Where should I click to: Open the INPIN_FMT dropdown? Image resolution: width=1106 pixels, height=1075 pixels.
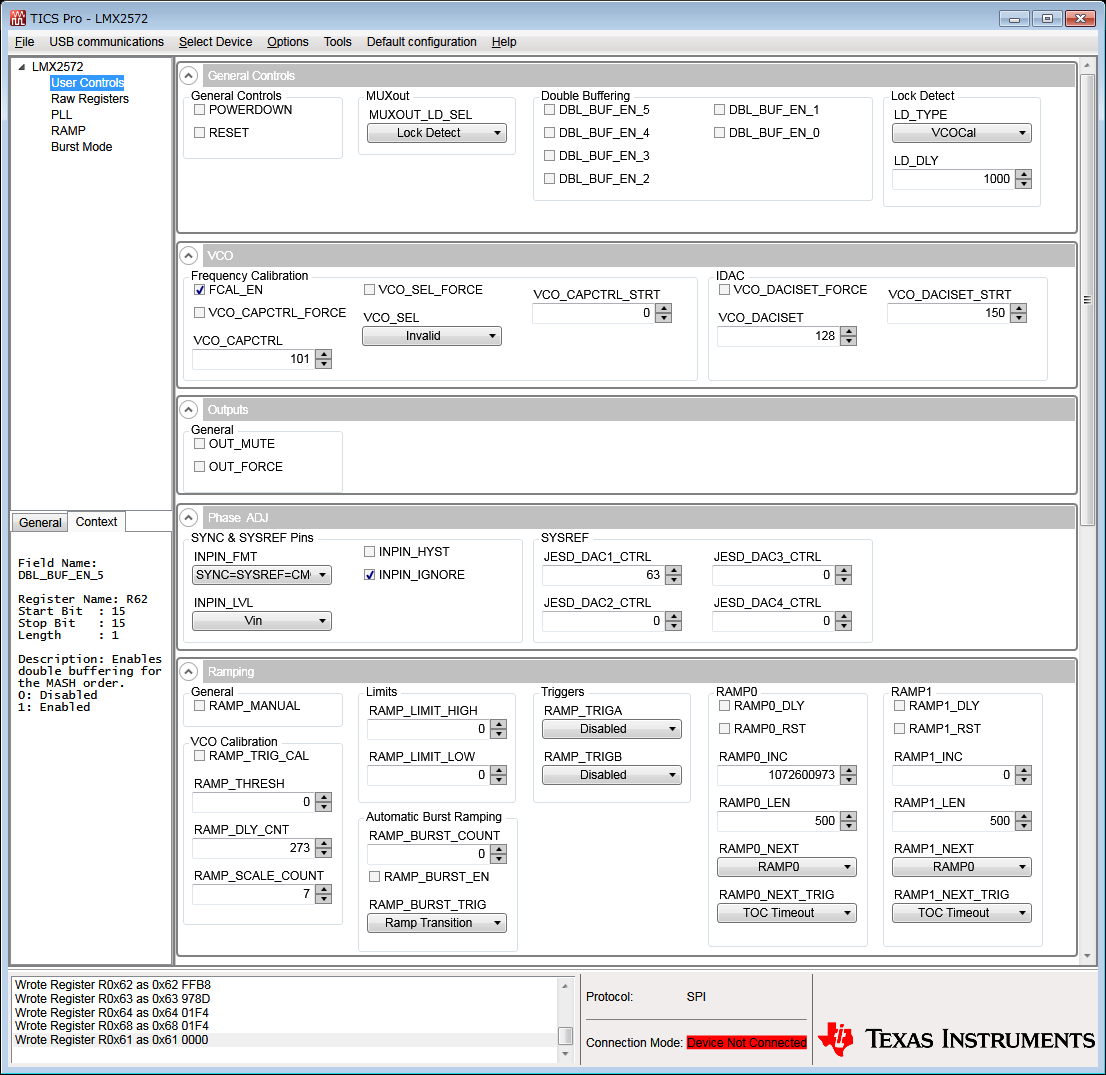262,575
